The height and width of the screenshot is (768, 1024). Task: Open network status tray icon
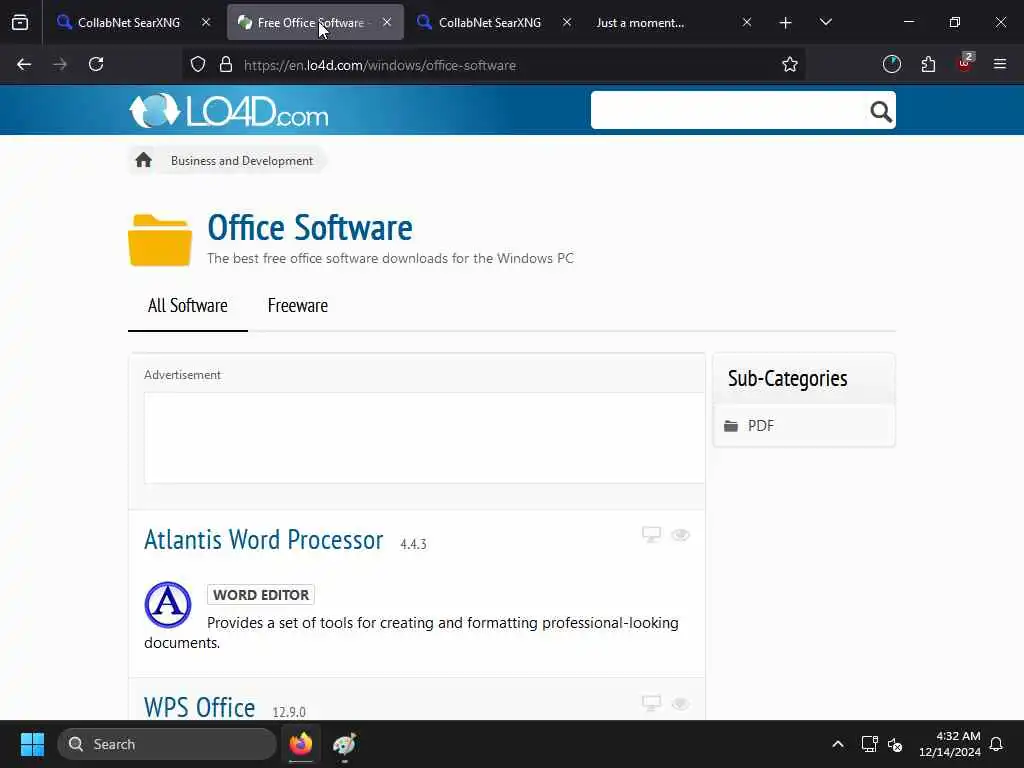[x=869, y=744]
